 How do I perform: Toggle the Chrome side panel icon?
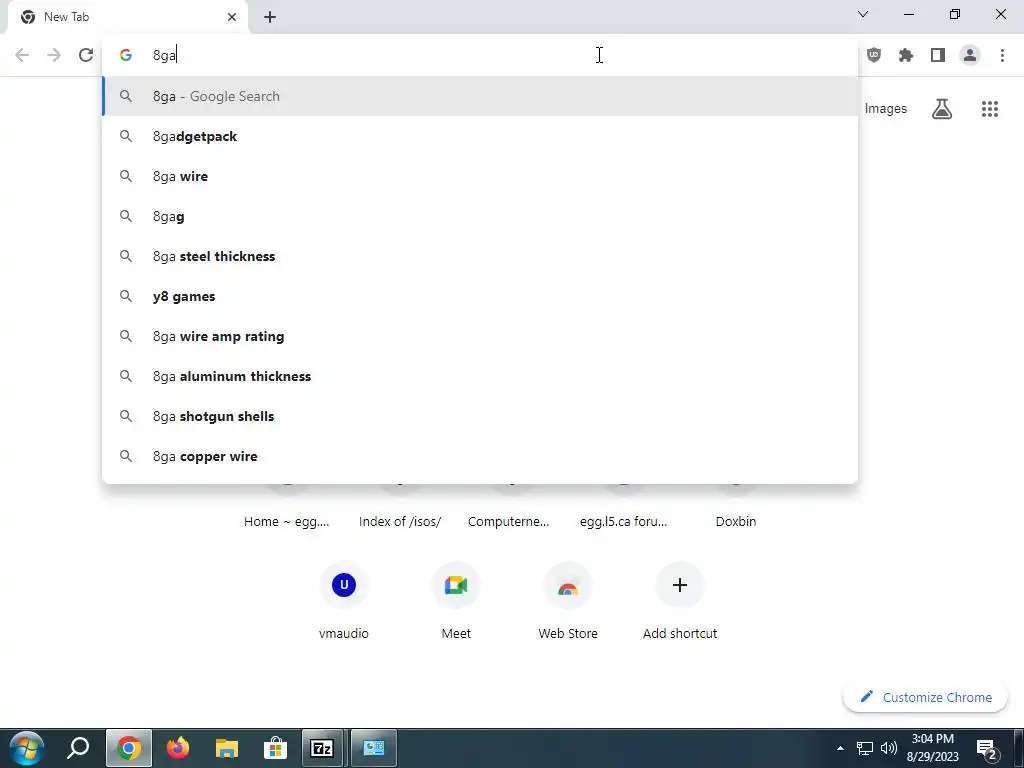(x=938, y=55)
